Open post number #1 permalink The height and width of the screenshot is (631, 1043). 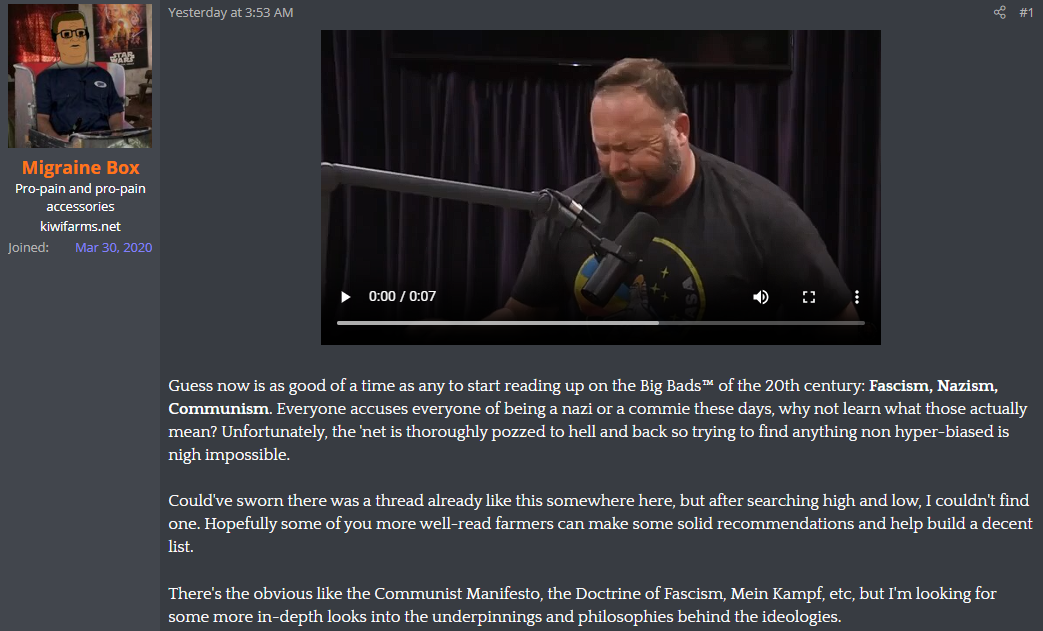click(x=1026, y=12)
